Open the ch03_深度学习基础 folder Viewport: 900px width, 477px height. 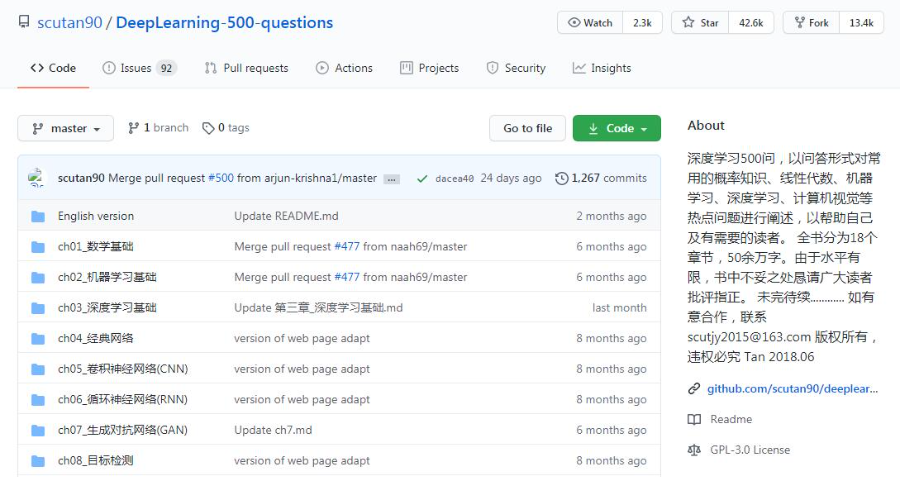(x=107, y=308)
